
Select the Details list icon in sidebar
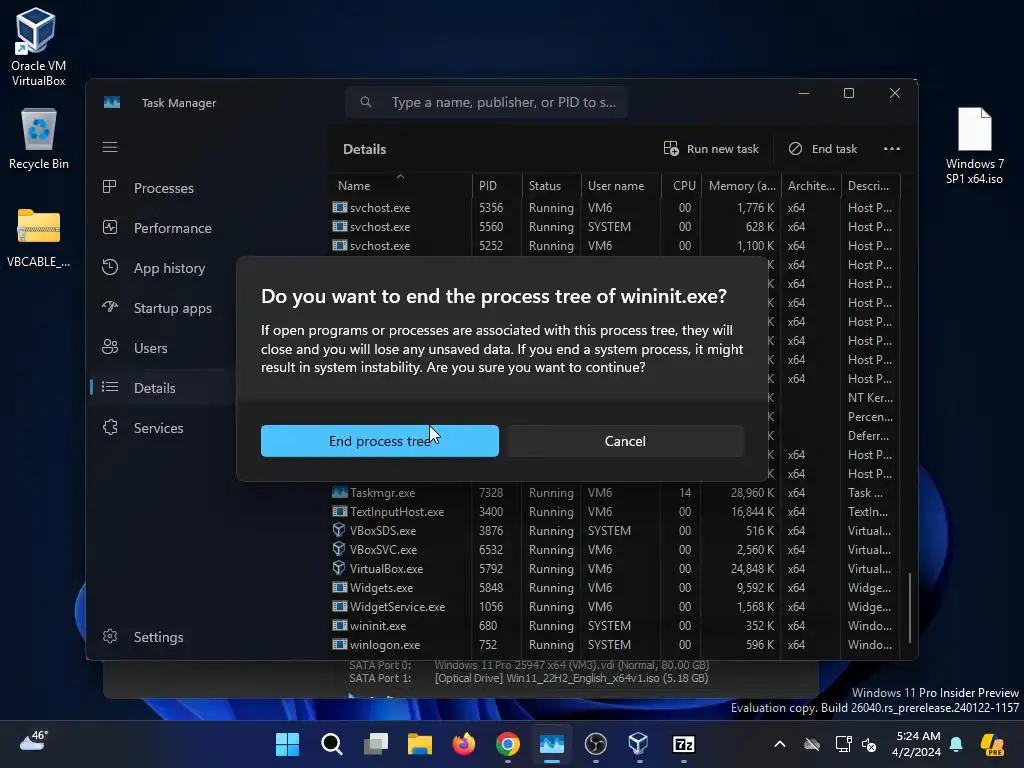tap(110, 387)
